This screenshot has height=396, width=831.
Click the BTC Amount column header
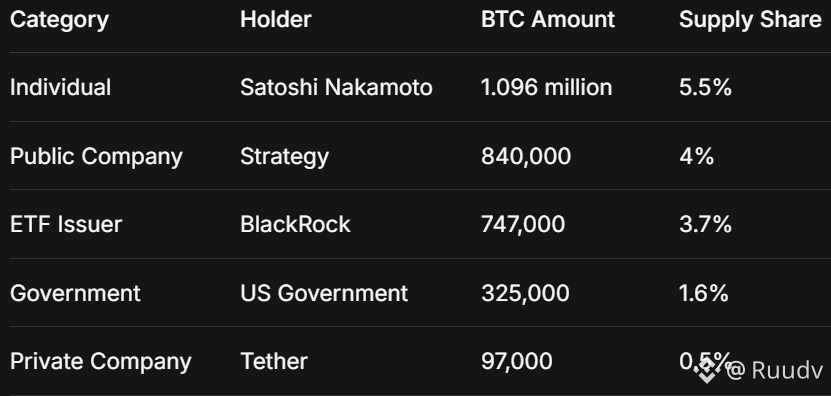point(548,20)
